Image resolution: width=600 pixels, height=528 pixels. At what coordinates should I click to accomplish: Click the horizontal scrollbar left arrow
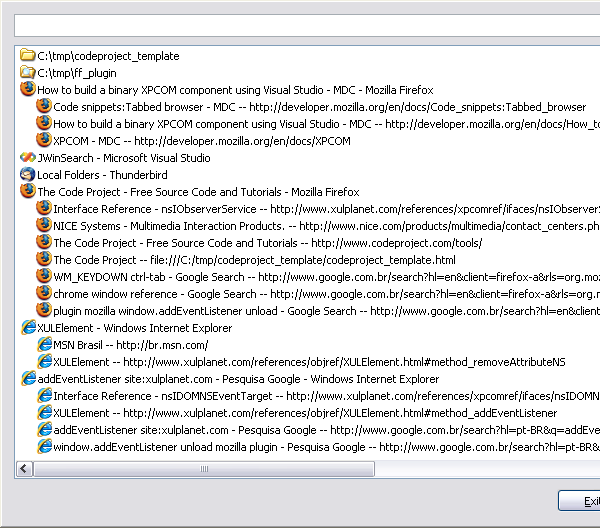tap(24, 468)
